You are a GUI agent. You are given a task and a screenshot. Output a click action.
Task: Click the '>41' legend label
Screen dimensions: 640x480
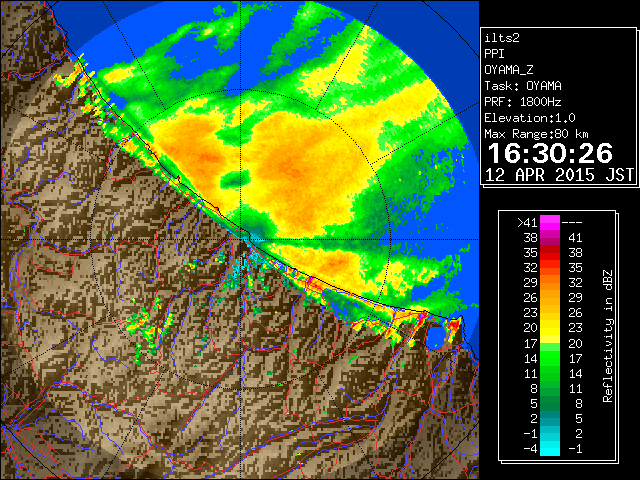pyautogui.click(x=527, y=223)
